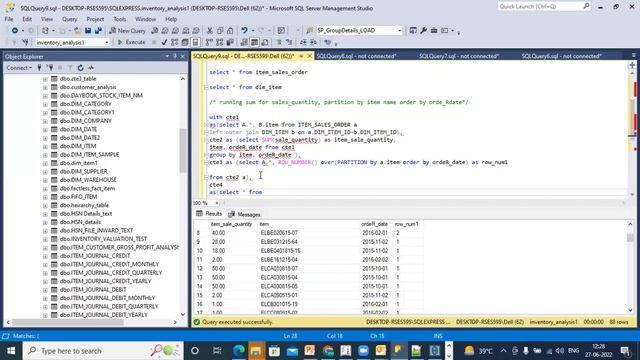Open the Help menu

click(171, 19)
